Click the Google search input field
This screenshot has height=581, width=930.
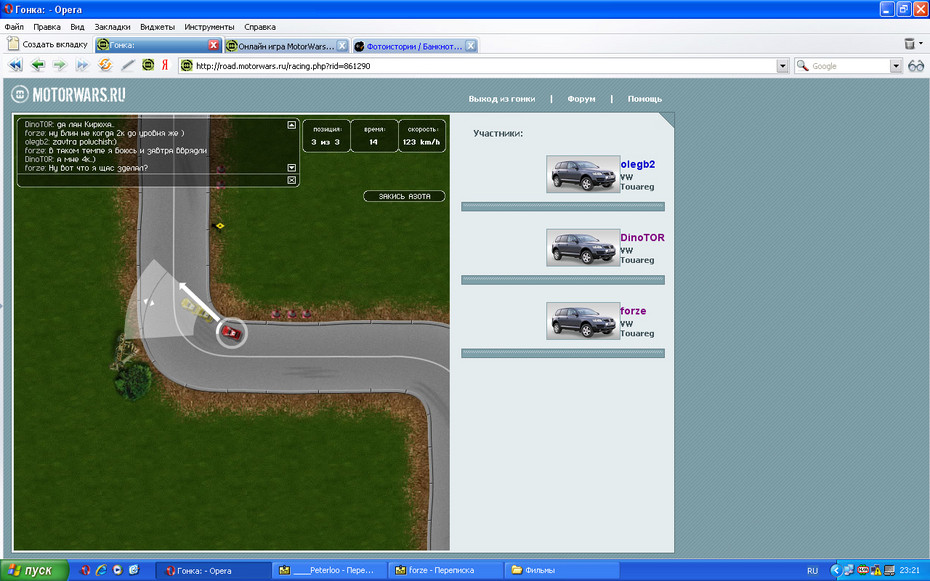(x=849, y=66)
